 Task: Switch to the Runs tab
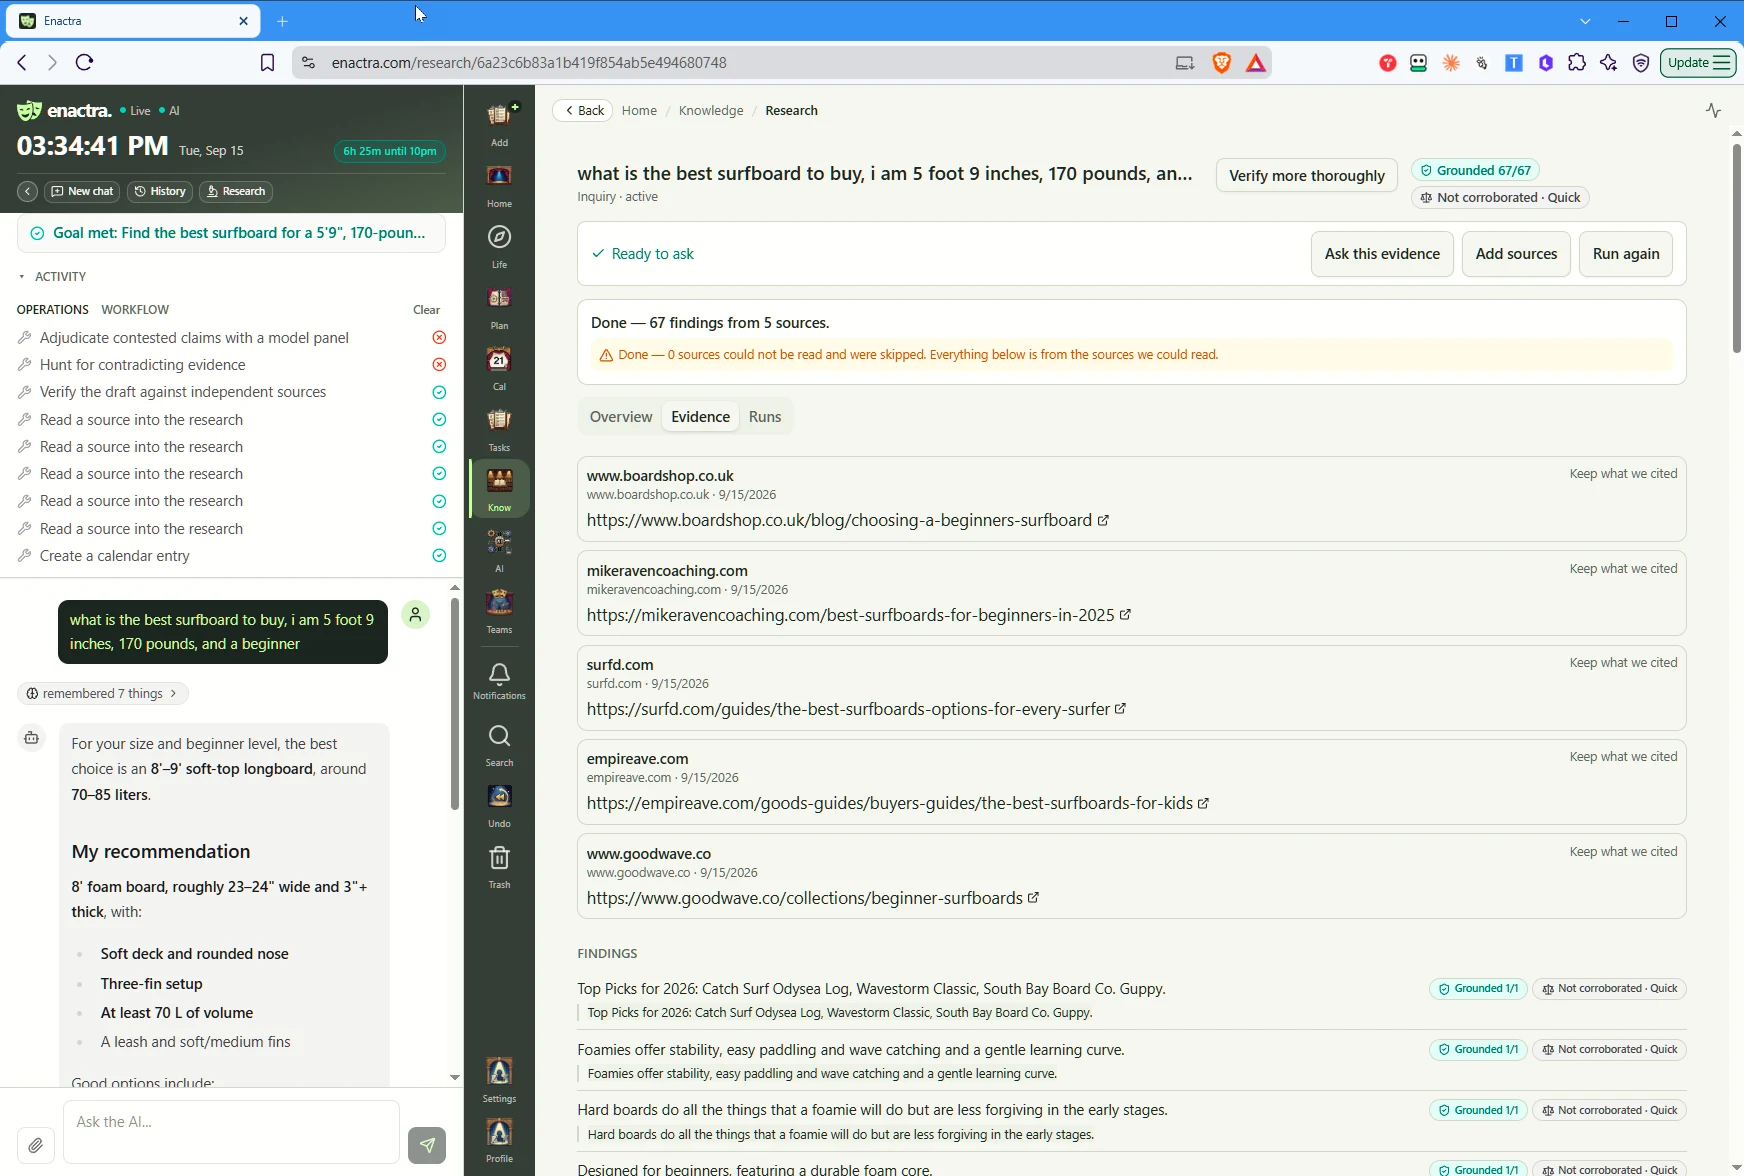click(x=765, y=417)
